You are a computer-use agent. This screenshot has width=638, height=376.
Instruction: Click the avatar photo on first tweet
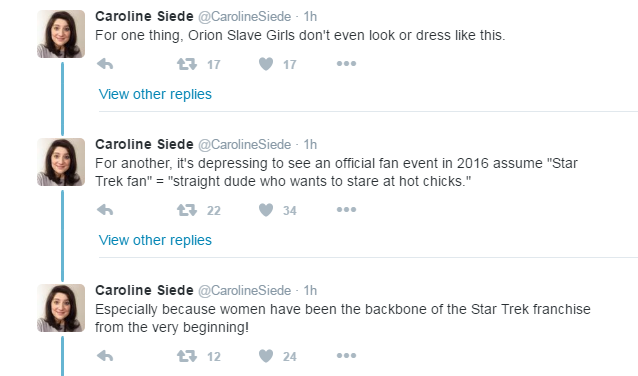[61, 34]
